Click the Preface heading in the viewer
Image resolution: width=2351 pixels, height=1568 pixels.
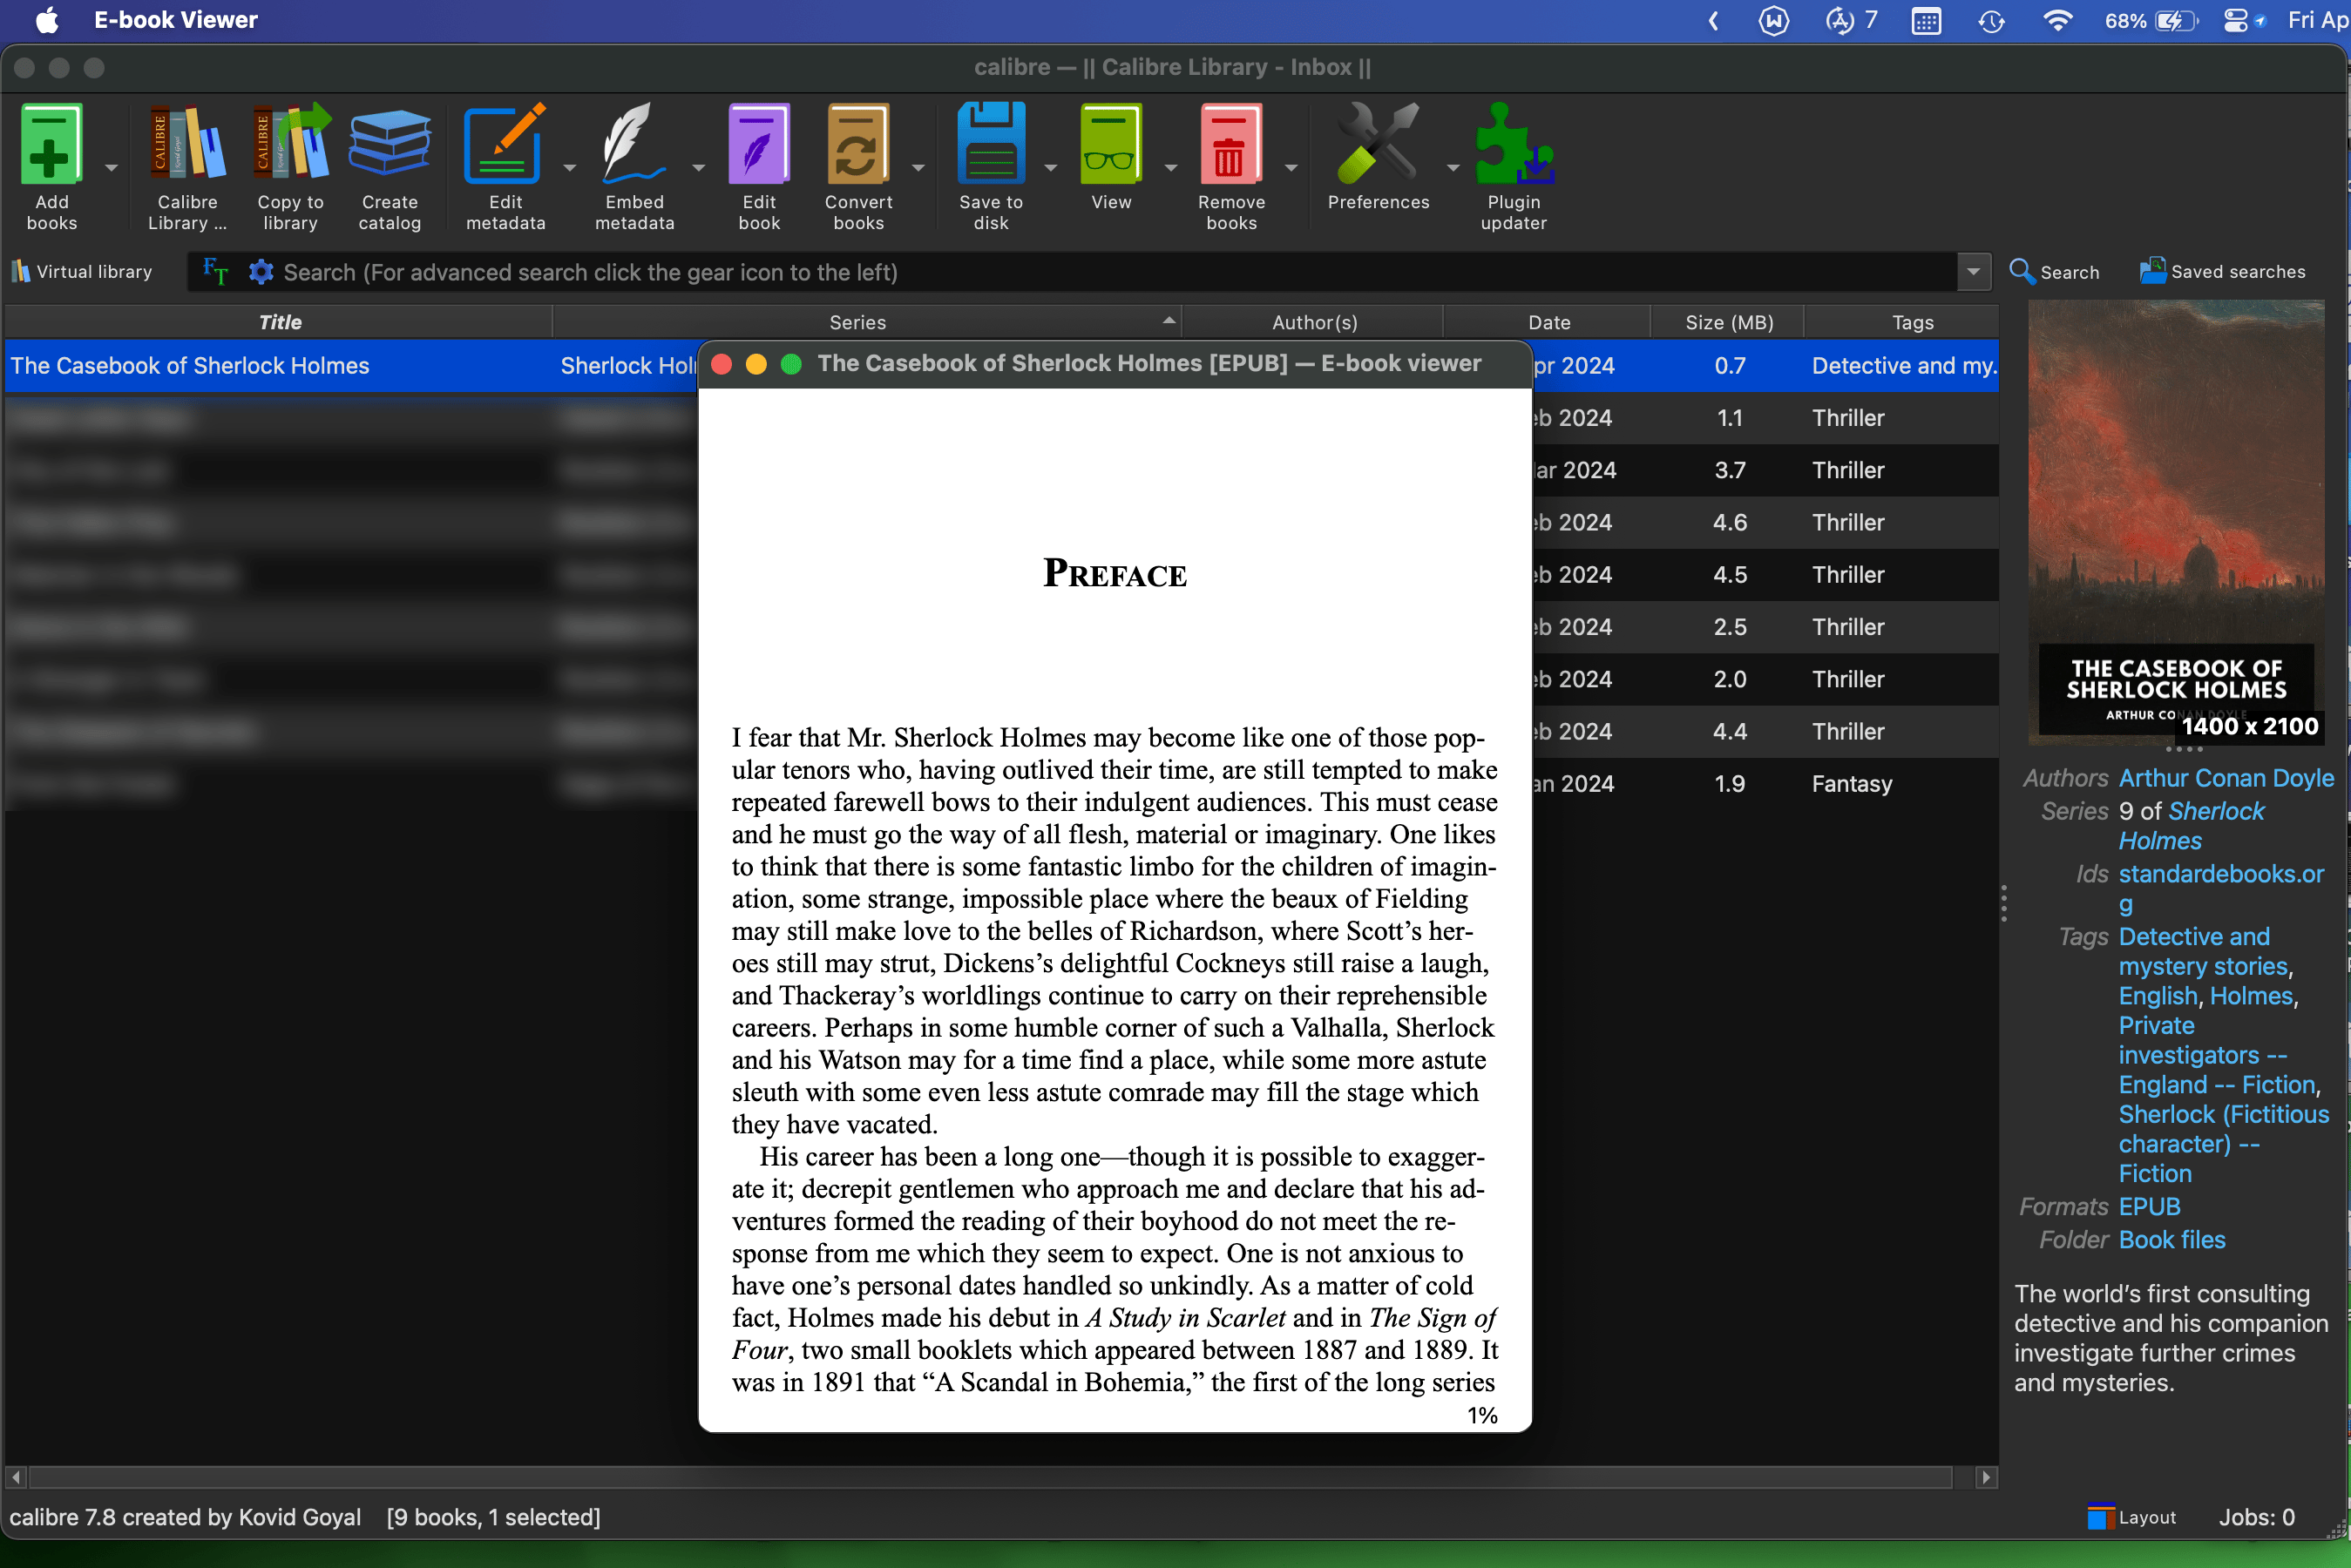click(1114, 573)
